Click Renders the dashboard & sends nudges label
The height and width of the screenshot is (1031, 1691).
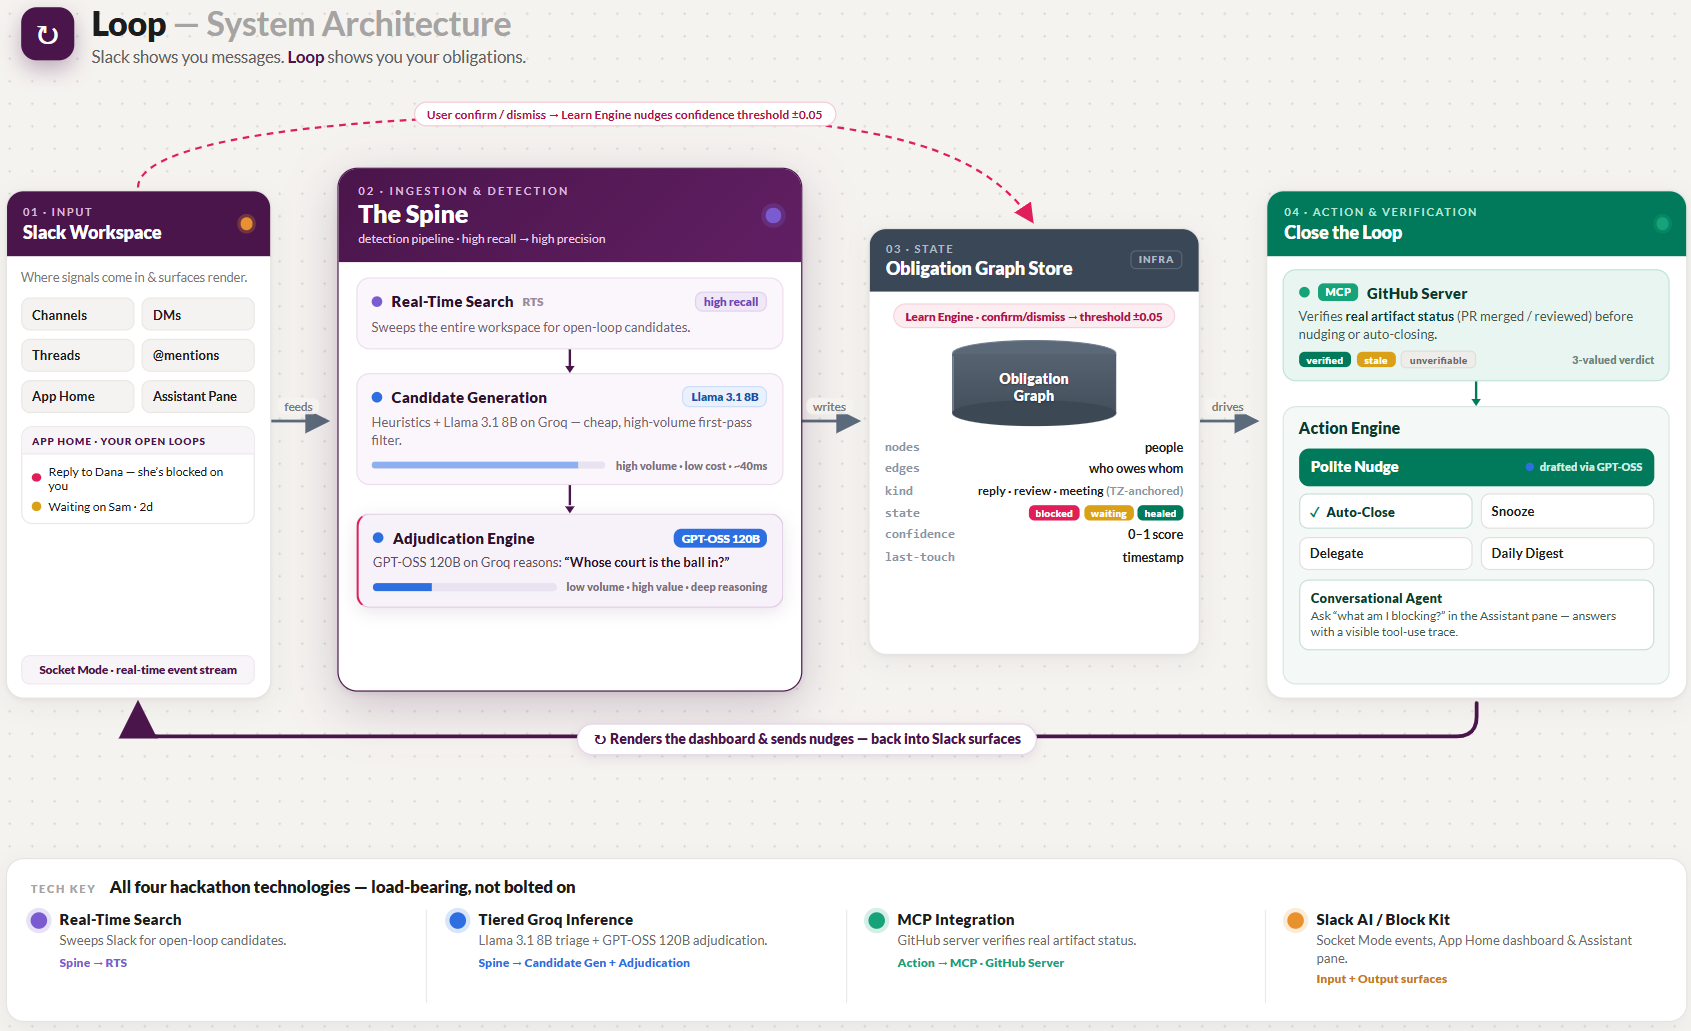(x=807, y=739)
